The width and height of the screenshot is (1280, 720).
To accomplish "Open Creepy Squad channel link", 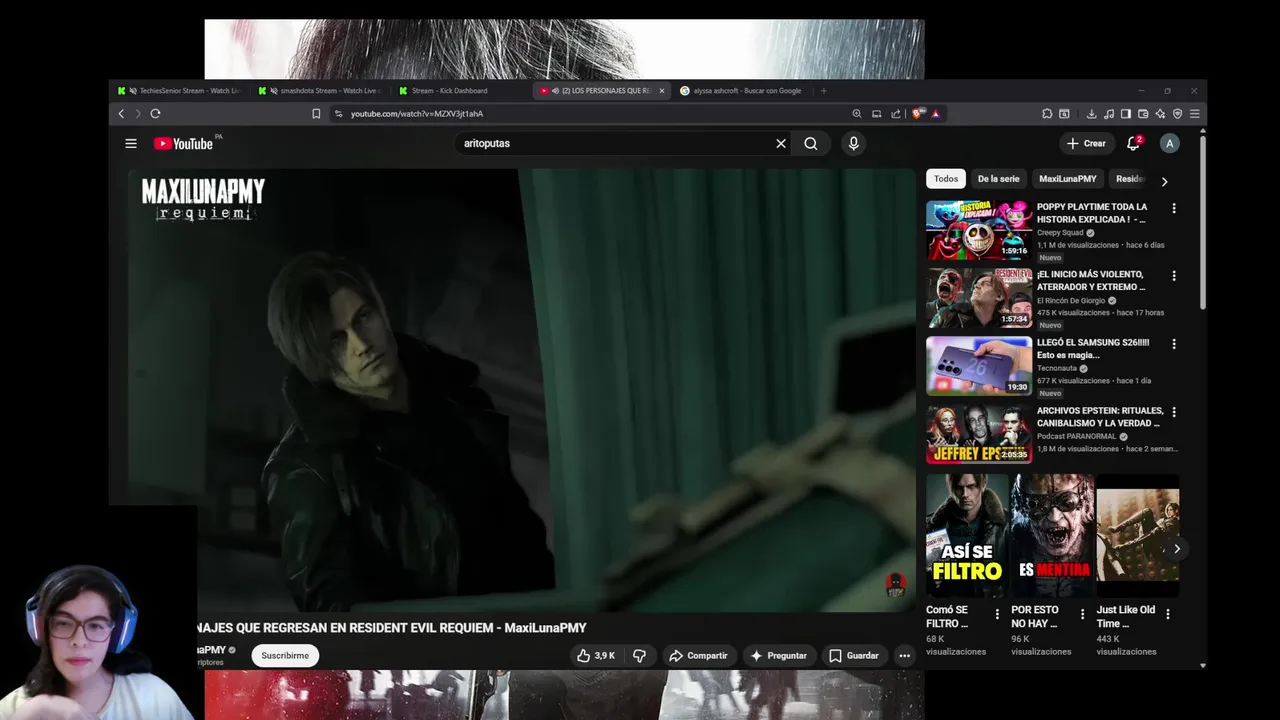I will coord(1060,233).
